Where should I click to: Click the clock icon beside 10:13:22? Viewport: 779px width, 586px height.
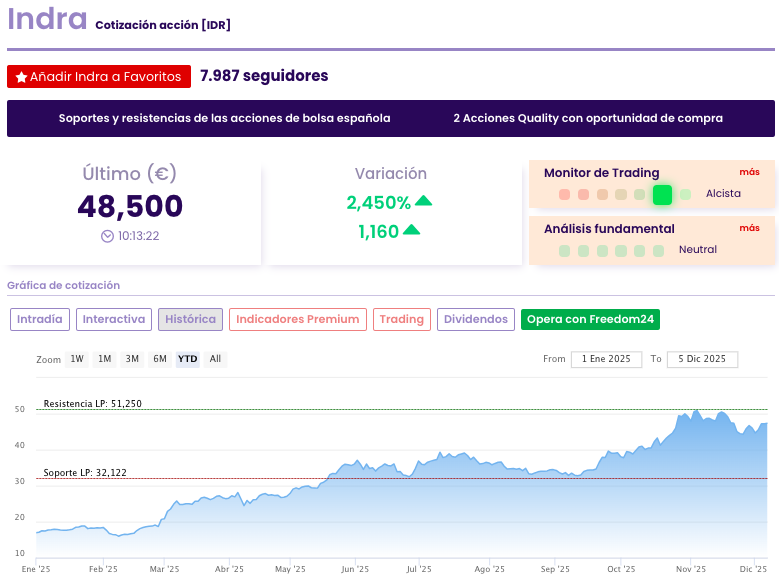click(107, 236)
